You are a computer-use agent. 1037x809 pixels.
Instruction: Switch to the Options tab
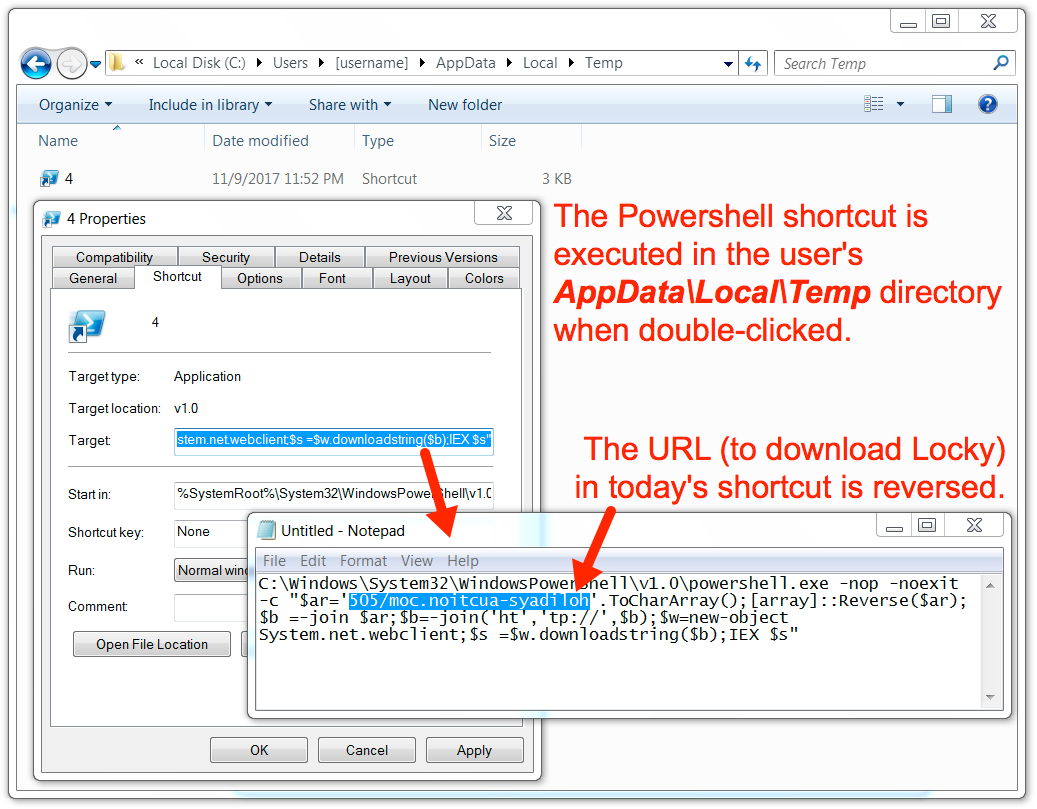[260, 278]
